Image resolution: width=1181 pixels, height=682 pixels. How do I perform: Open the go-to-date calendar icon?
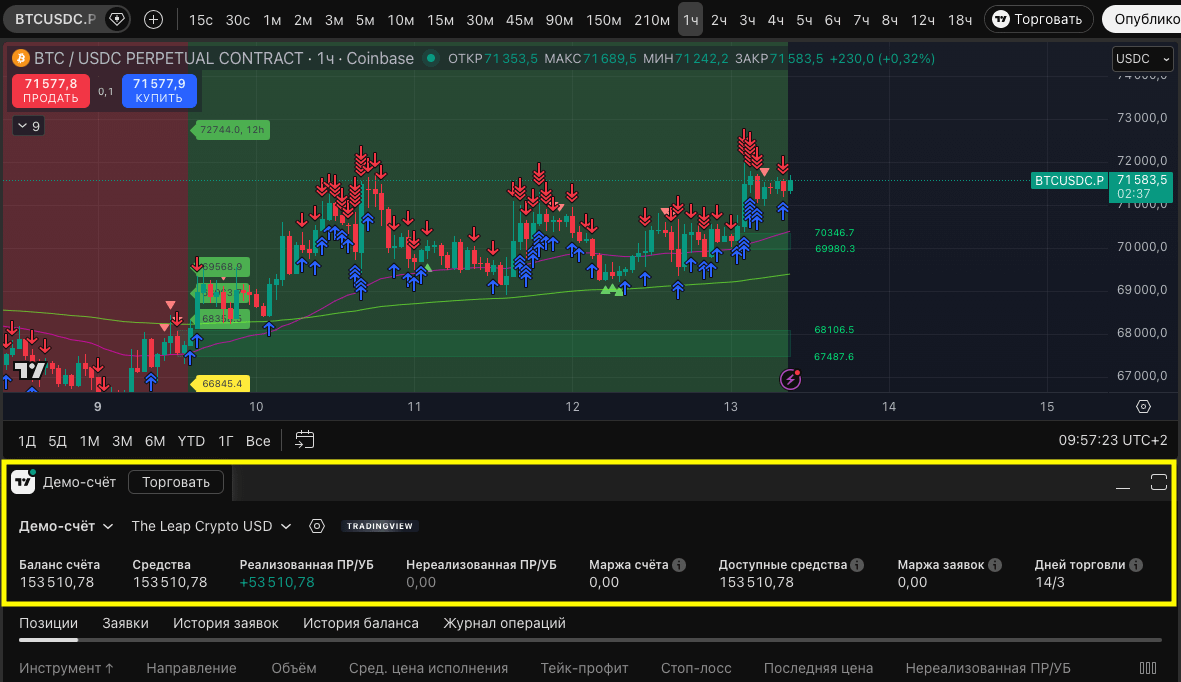305,440
